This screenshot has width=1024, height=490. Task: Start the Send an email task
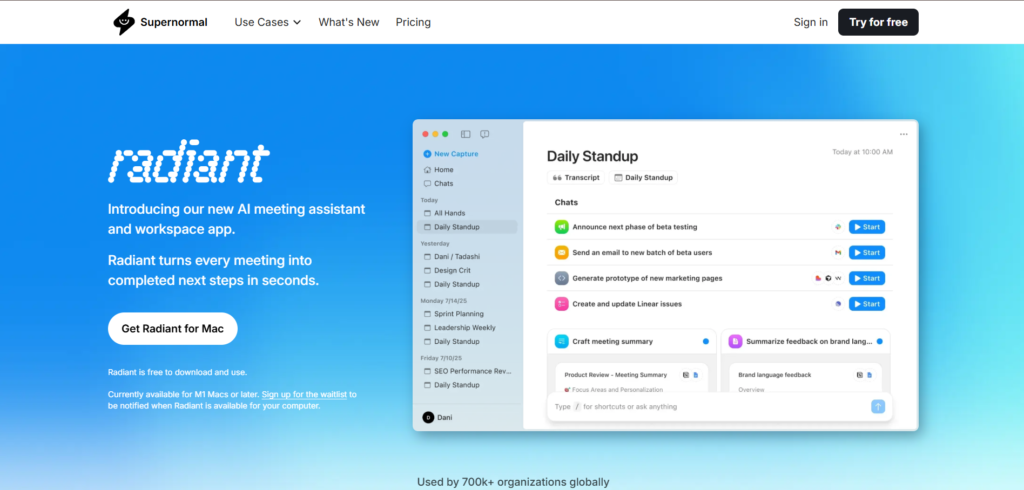[x=867, y=252]
